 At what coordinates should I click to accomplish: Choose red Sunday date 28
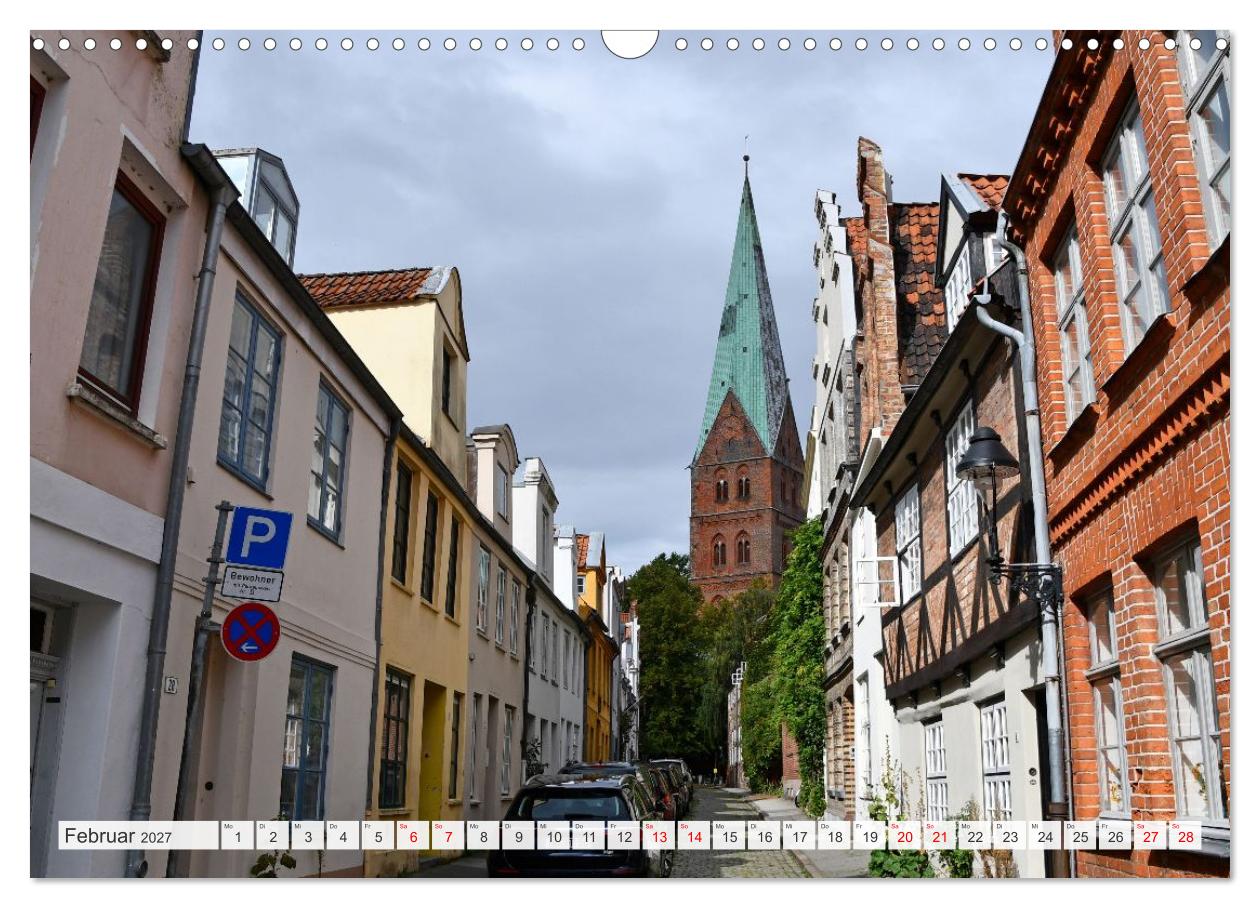1184,836
